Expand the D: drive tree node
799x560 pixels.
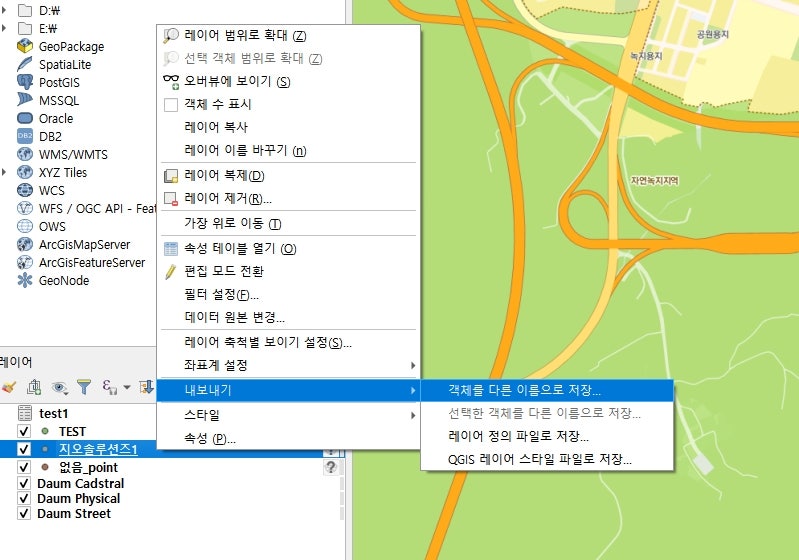coord(4,10)
